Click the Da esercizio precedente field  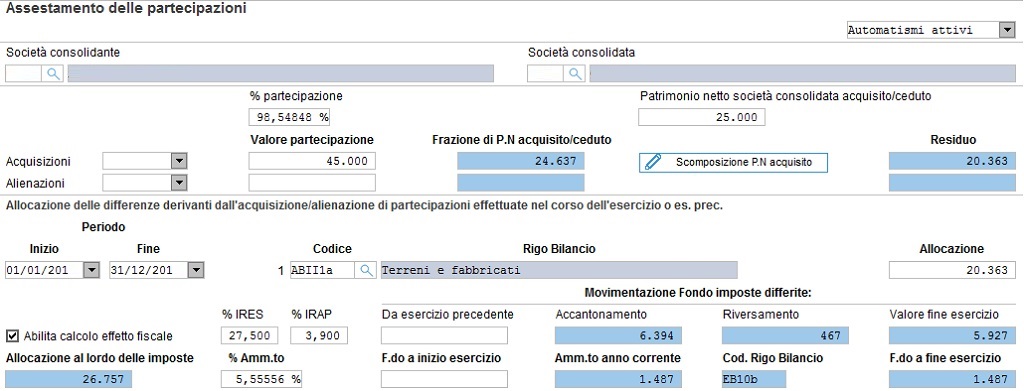point(444,336)
